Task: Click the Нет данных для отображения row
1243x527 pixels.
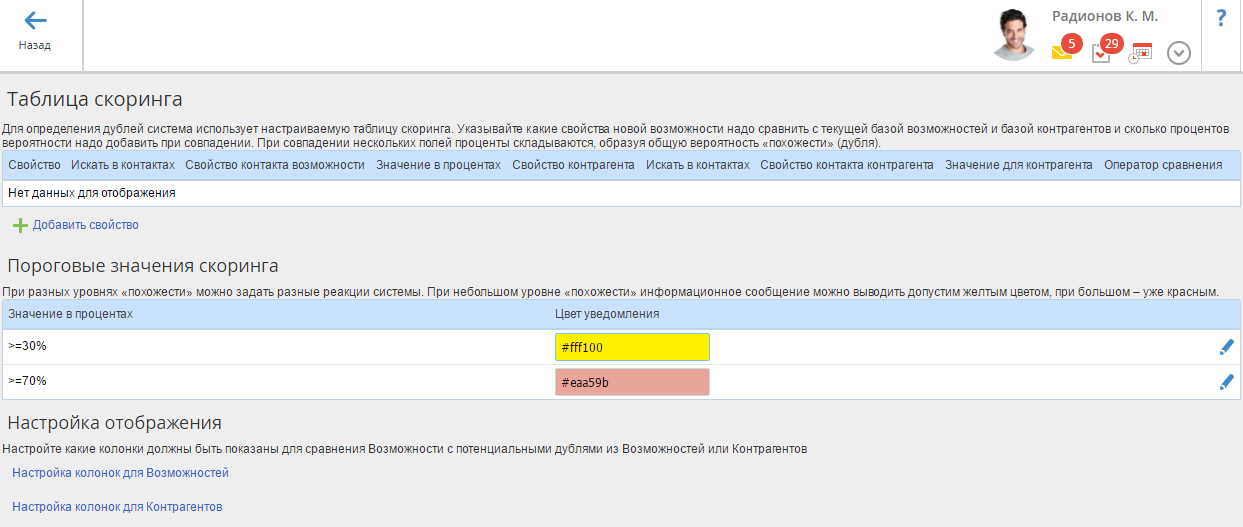Action: click(621, 193)
